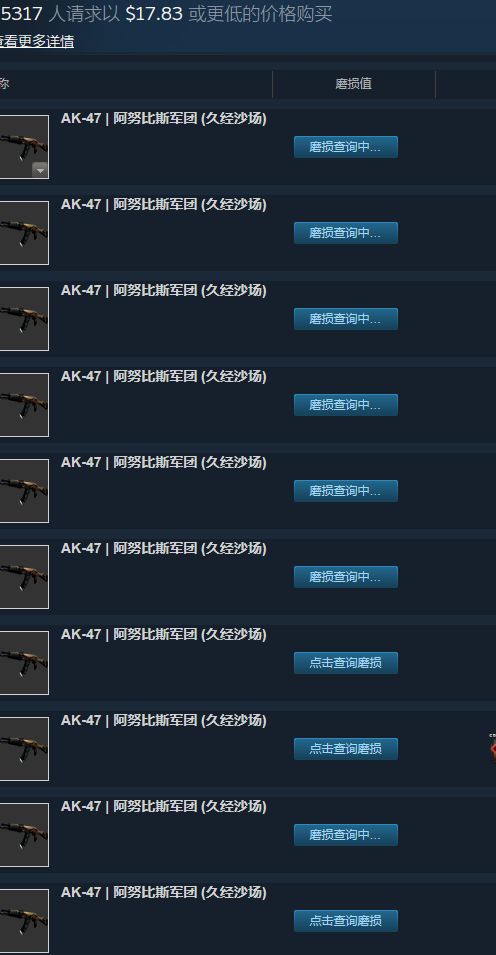Screen dimensions: 496x955
Task: Select the second listing's AK-47 weapon image
Action: point(24,233)
